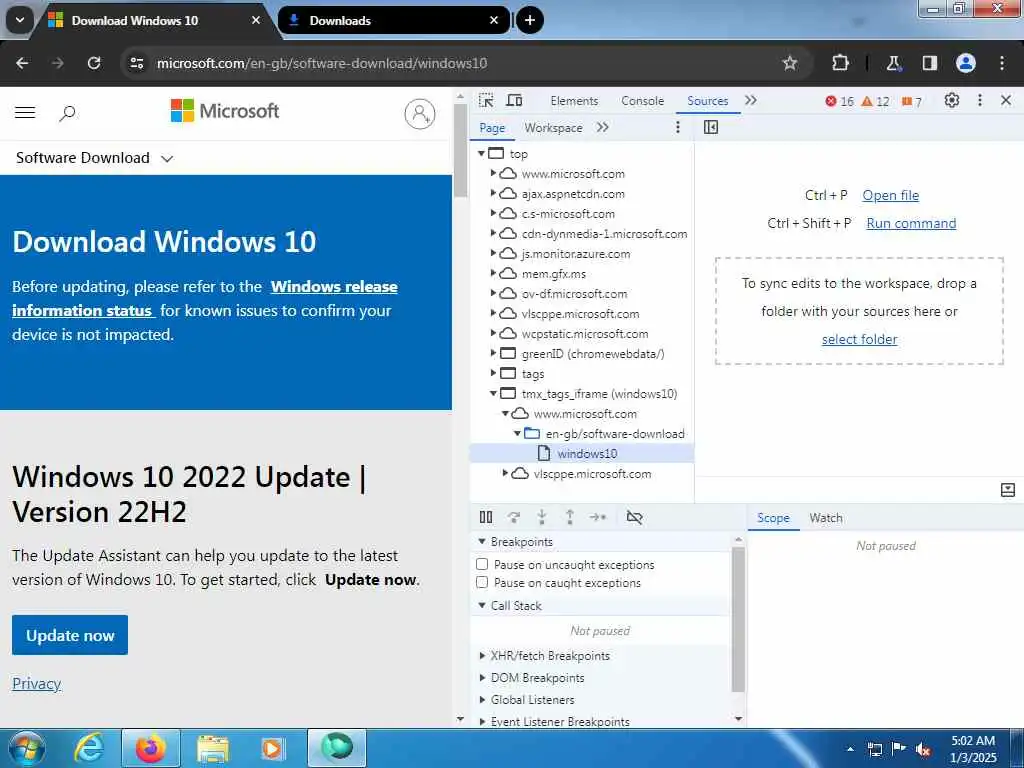
Task: Click Step into next function icon
Action: tap(541, 517)
